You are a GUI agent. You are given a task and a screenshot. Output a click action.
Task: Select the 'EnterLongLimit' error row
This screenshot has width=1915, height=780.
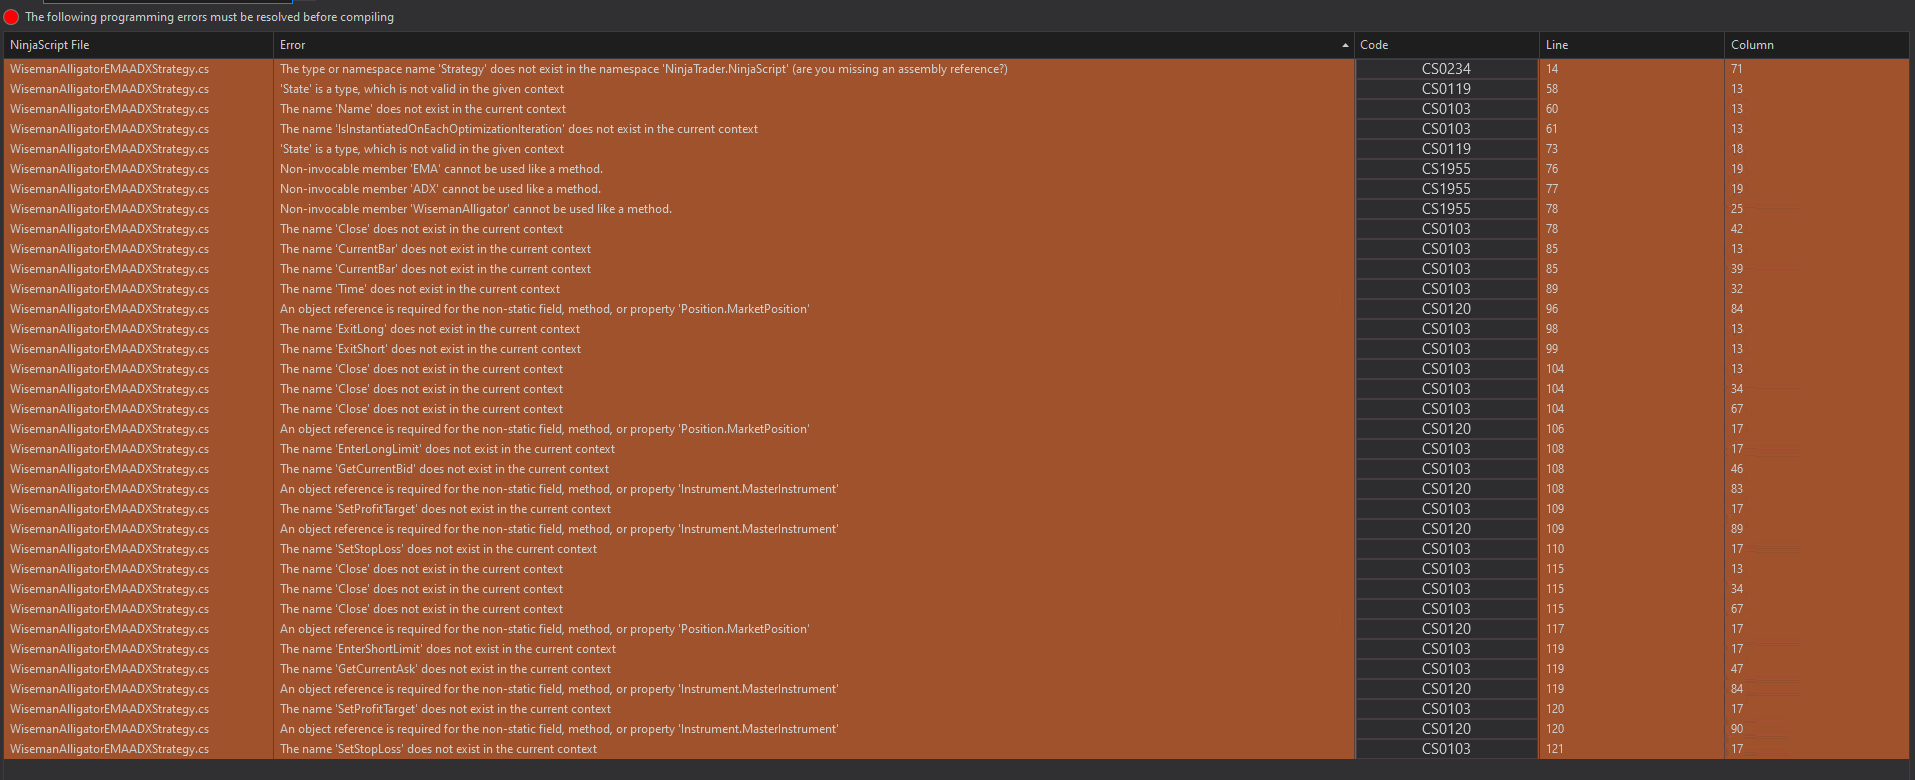coord(447,449)
